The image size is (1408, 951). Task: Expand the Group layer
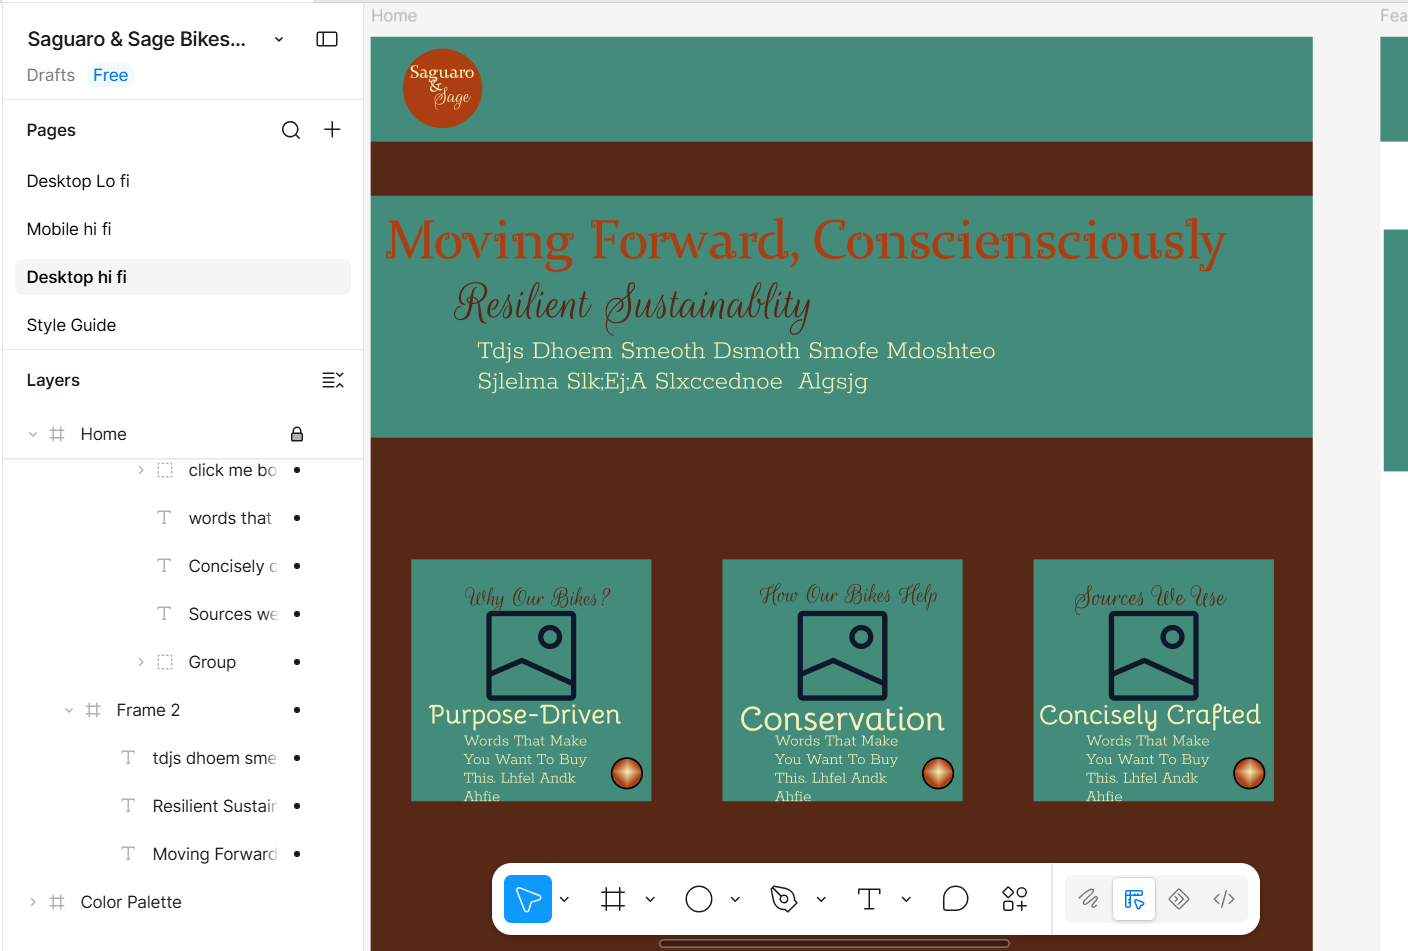(x=141, y=662)
